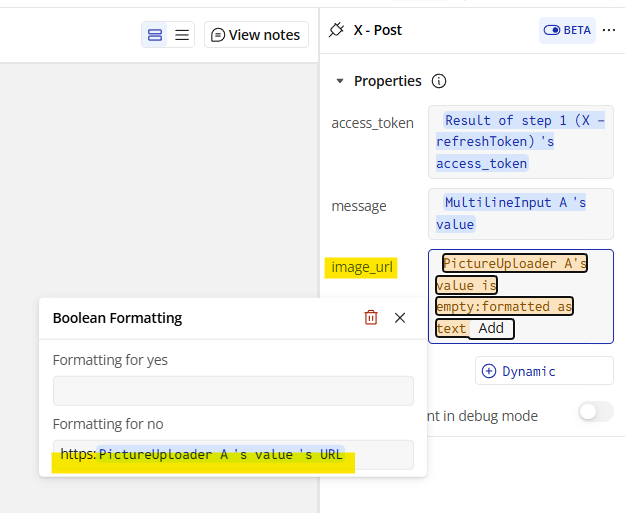This screenshot has height=513, width=625.
Task: Open the access_token dynamic expression field
Action: 521,142
